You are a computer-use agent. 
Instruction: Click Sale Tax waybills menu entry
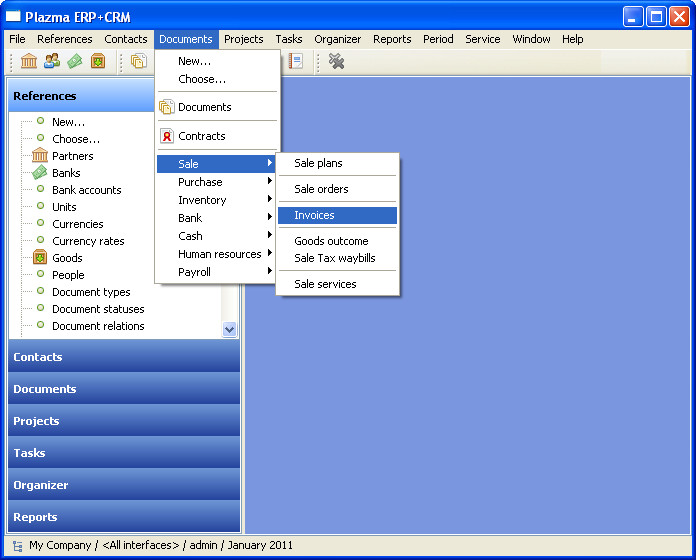[x=334, y=258]
